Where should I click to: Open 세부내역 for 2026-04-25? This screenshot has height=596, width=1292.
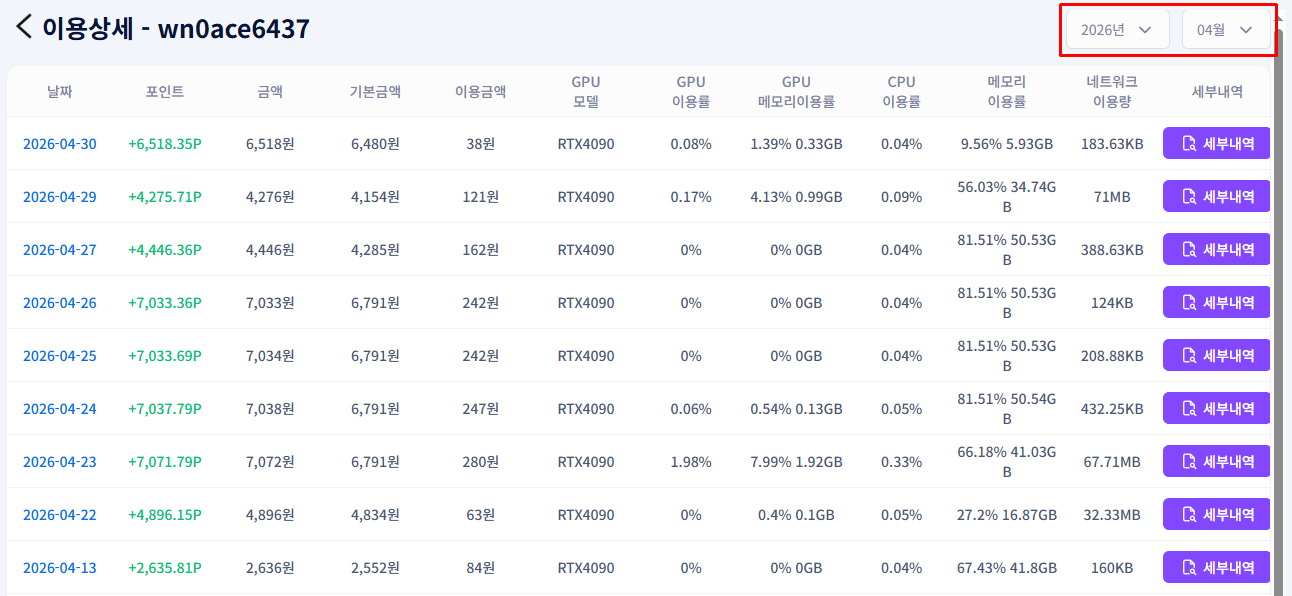[1216, 356]
